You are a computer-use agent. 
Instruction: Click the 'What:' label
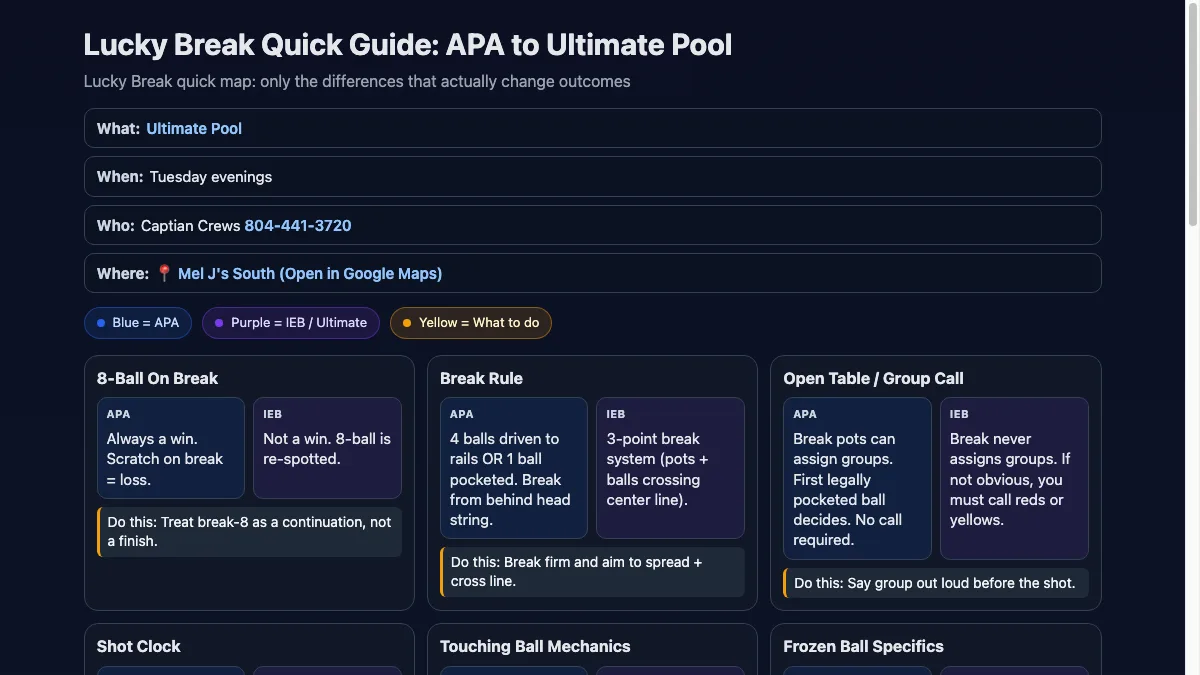[118, 128]
